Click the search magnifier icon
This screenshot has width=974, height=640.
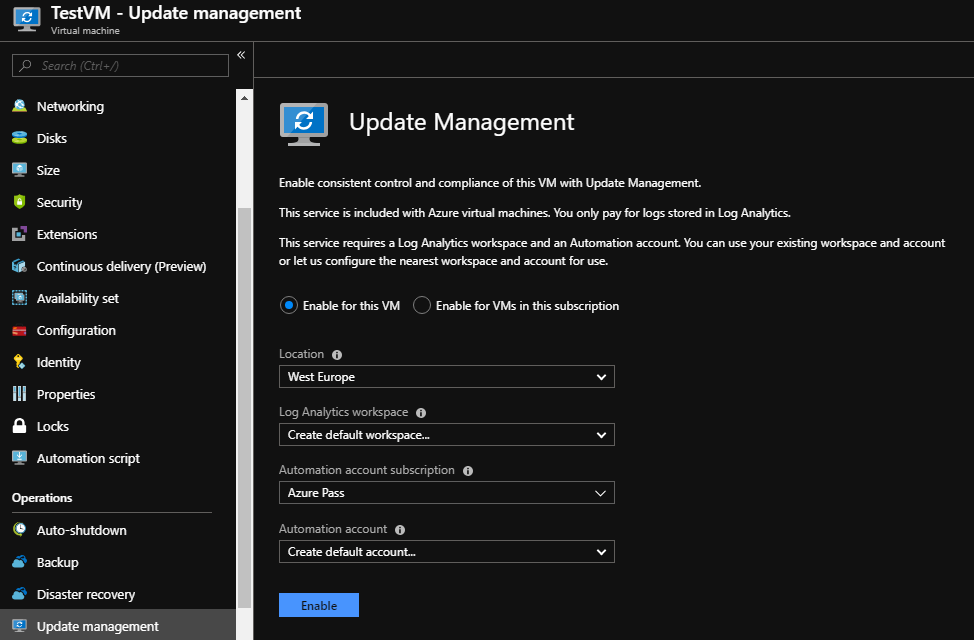(x=25, y=65)
